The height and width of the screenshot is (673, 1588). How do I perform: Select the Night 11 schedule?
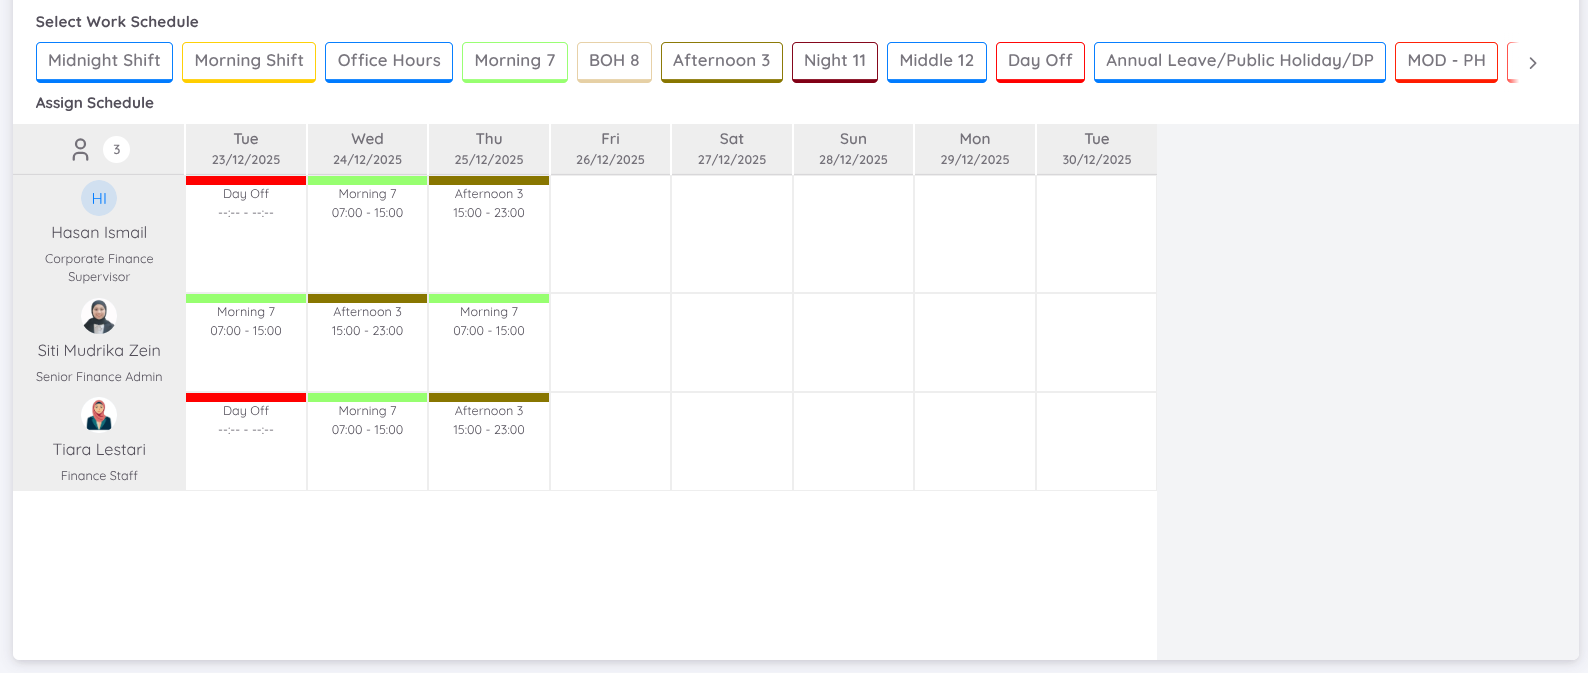[x=835, y=62]
